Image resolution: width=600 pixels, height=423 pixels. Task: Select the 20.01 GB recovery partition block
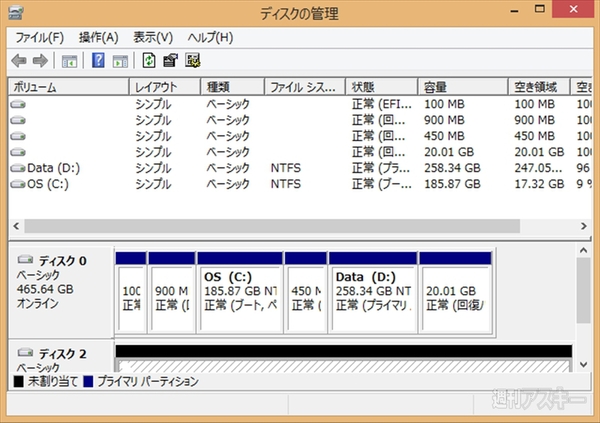click(455, 293)
